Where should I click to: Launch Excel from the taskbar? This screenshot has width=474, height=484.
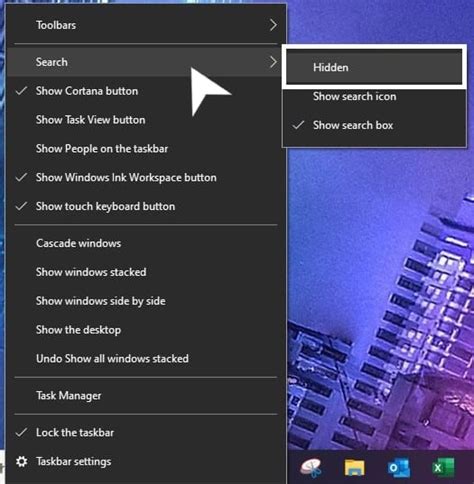click(x=443, y=468)
